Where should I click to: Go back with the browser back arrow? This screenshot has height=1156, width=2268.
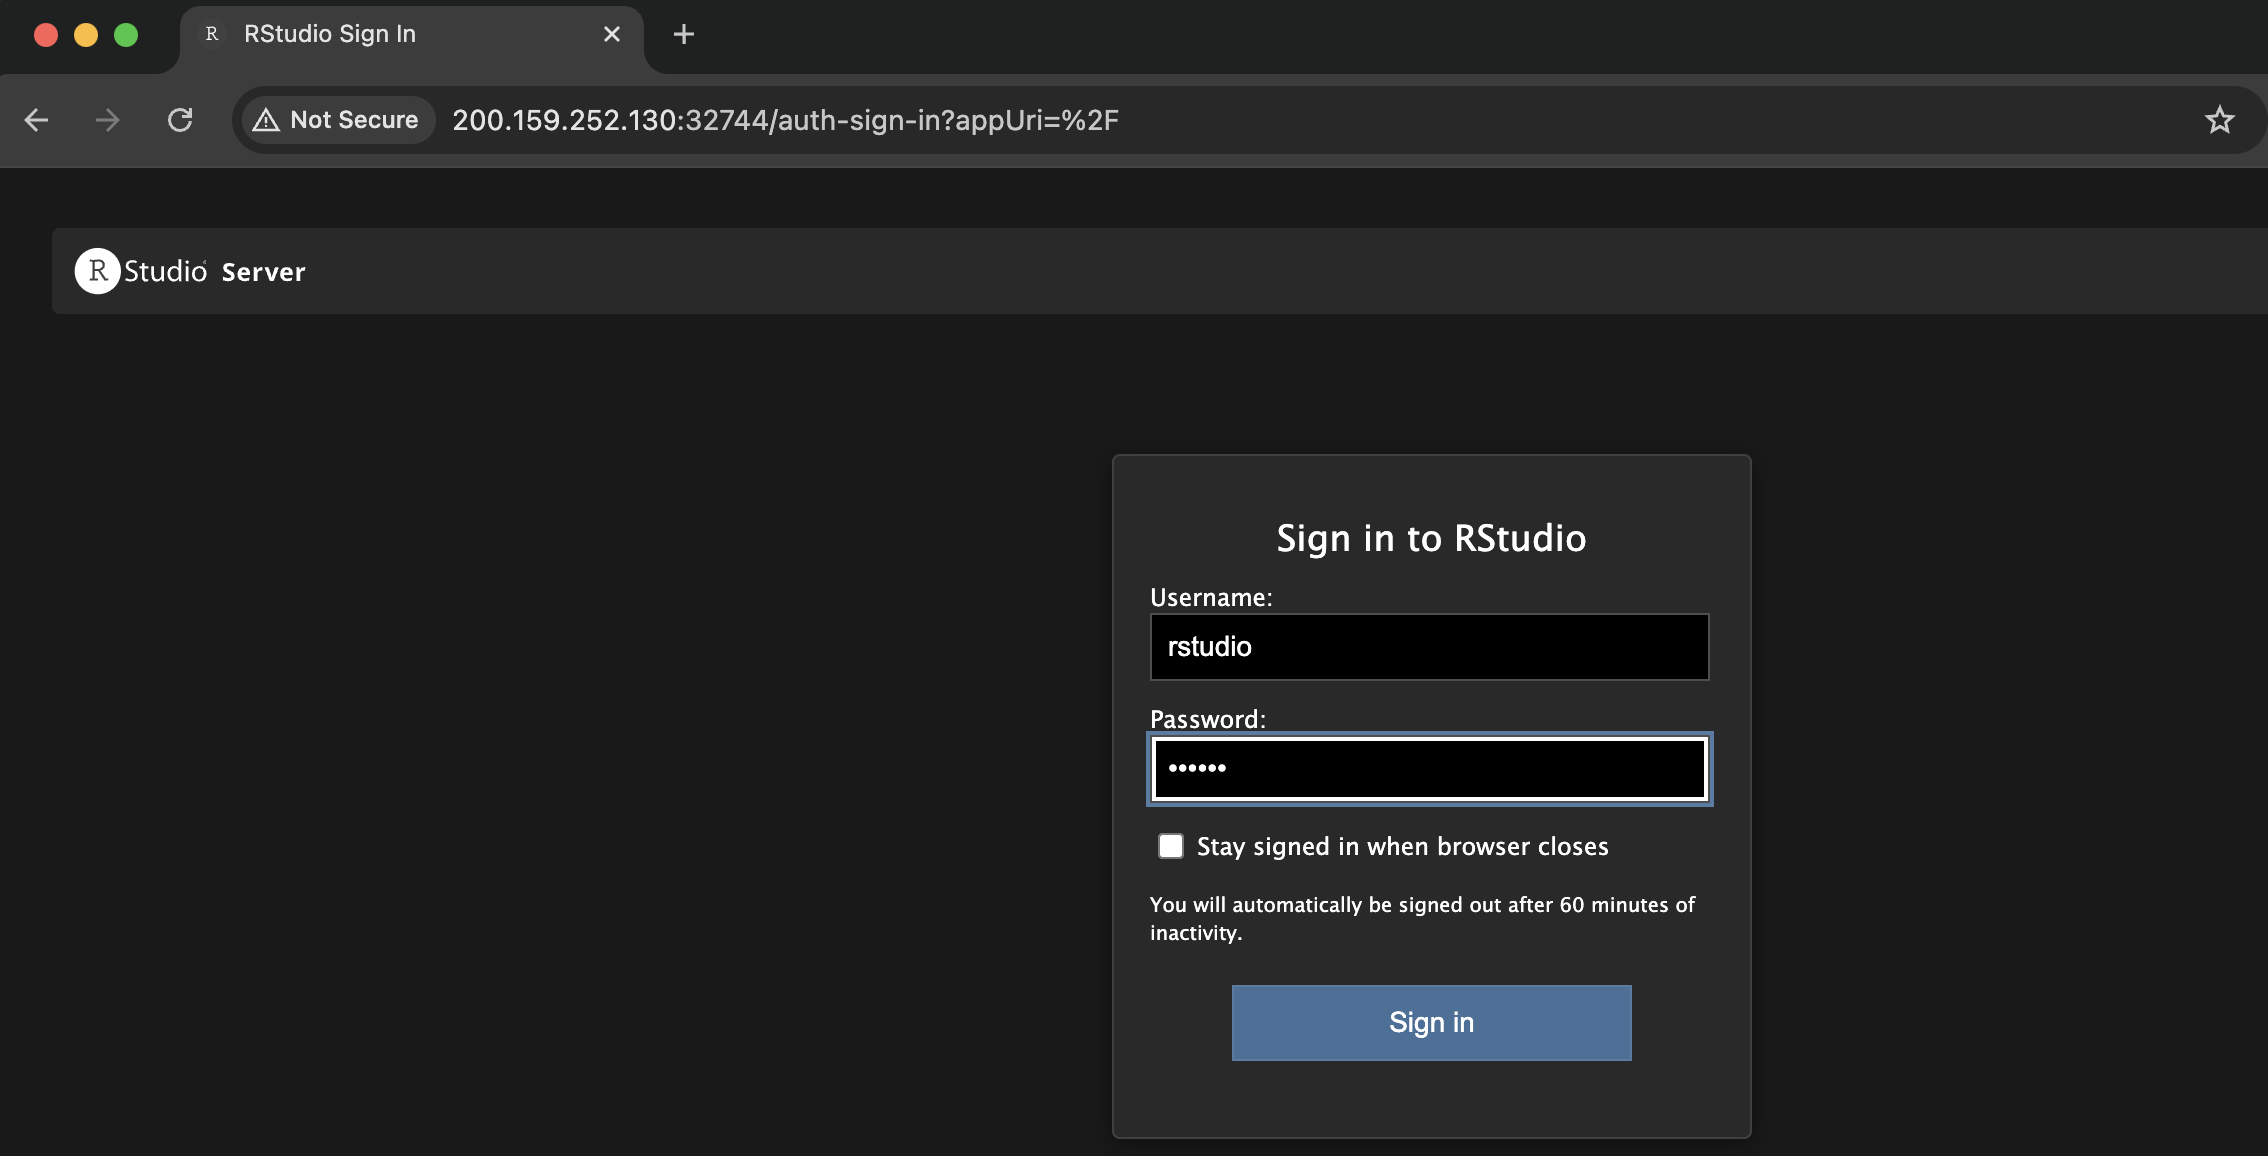pos(37,120)
